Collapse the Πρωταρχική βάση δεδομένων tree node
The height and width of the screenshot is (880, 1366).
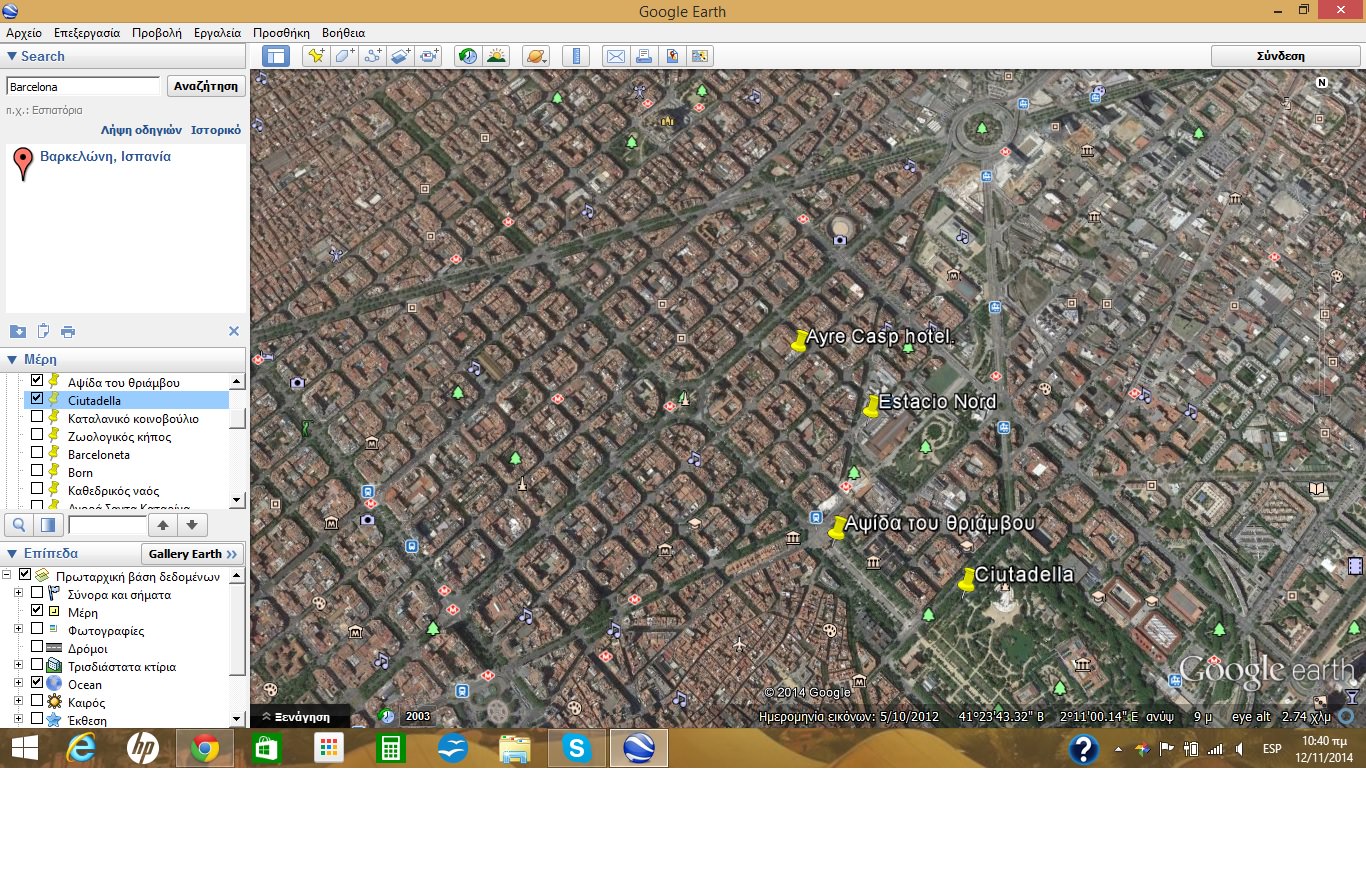coord(8,575)
